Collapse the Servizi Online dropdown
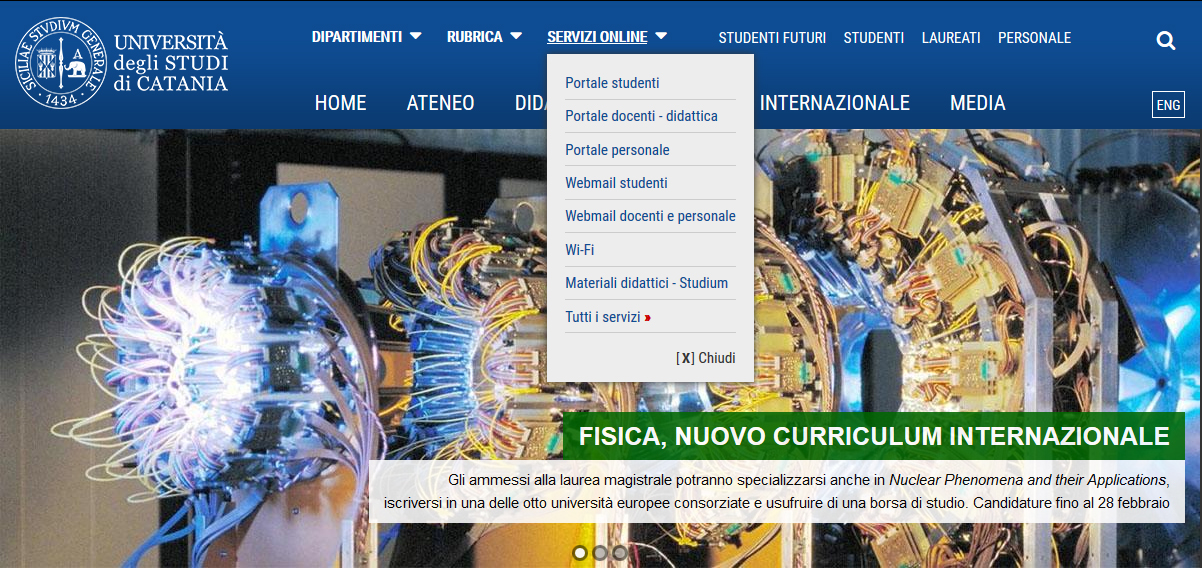Image resolution: width=1202 pixels, height=568 pixels. (606, 37)
